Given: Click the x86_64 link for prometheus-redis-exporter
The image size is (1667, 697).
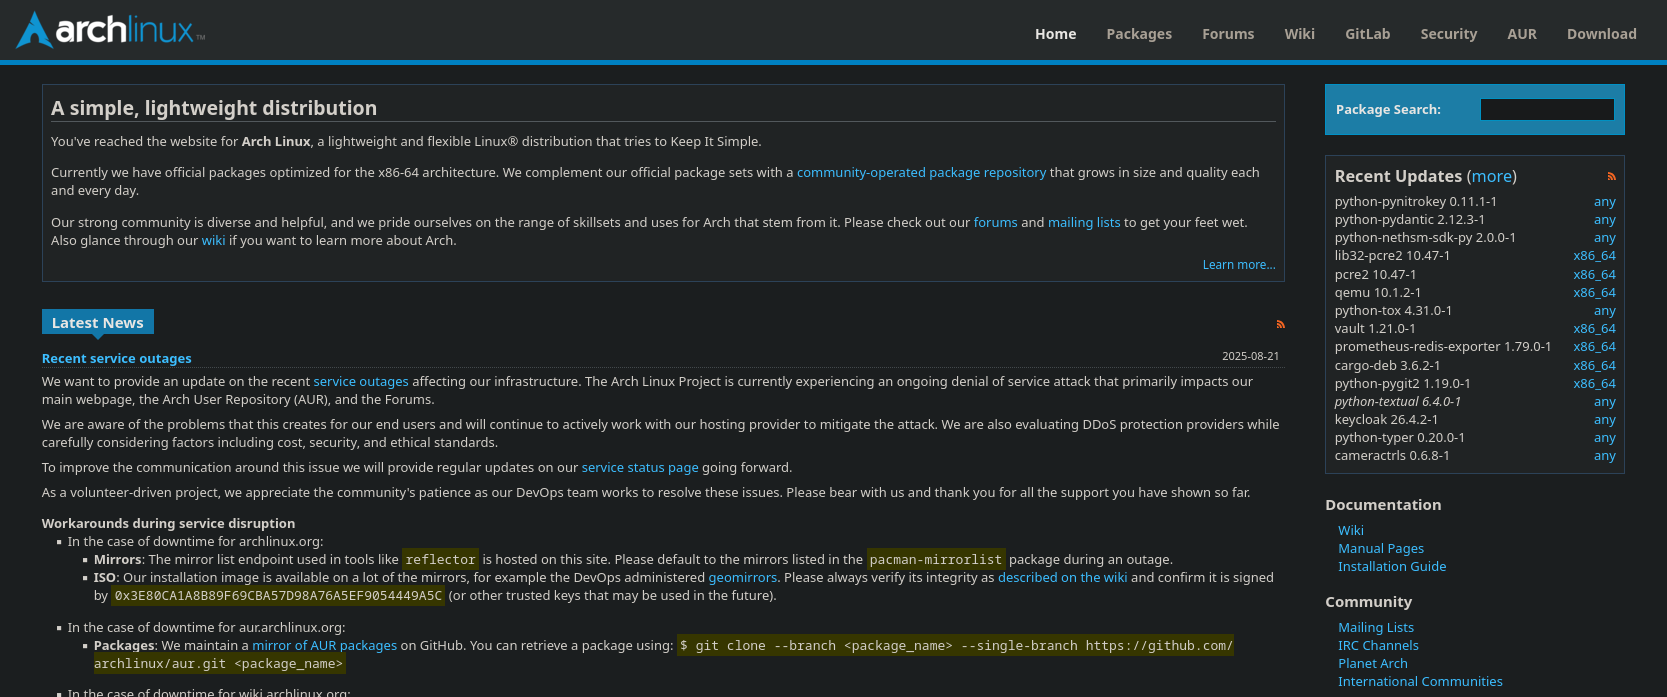Looking at the screenshot, I should 1594,347.
